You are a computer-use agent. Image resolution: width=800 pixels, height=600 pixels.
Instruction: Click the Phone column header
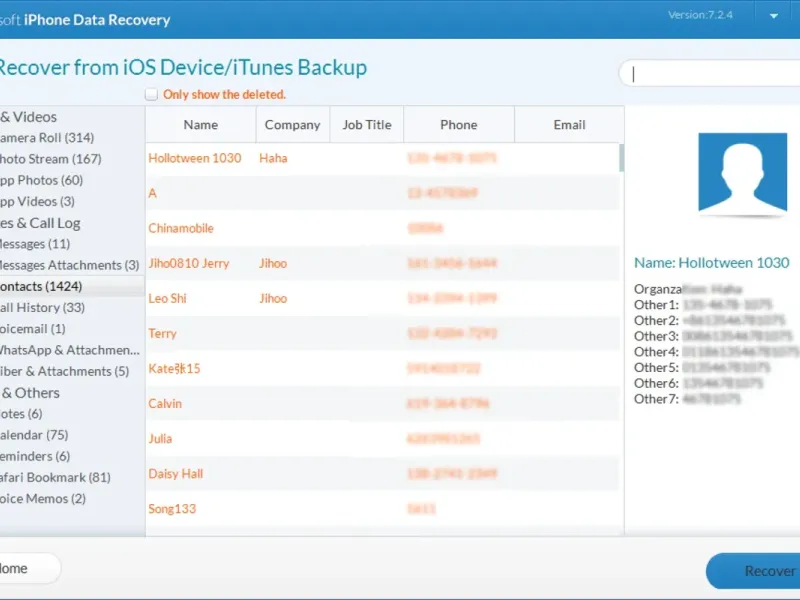(x=459, y=124)
